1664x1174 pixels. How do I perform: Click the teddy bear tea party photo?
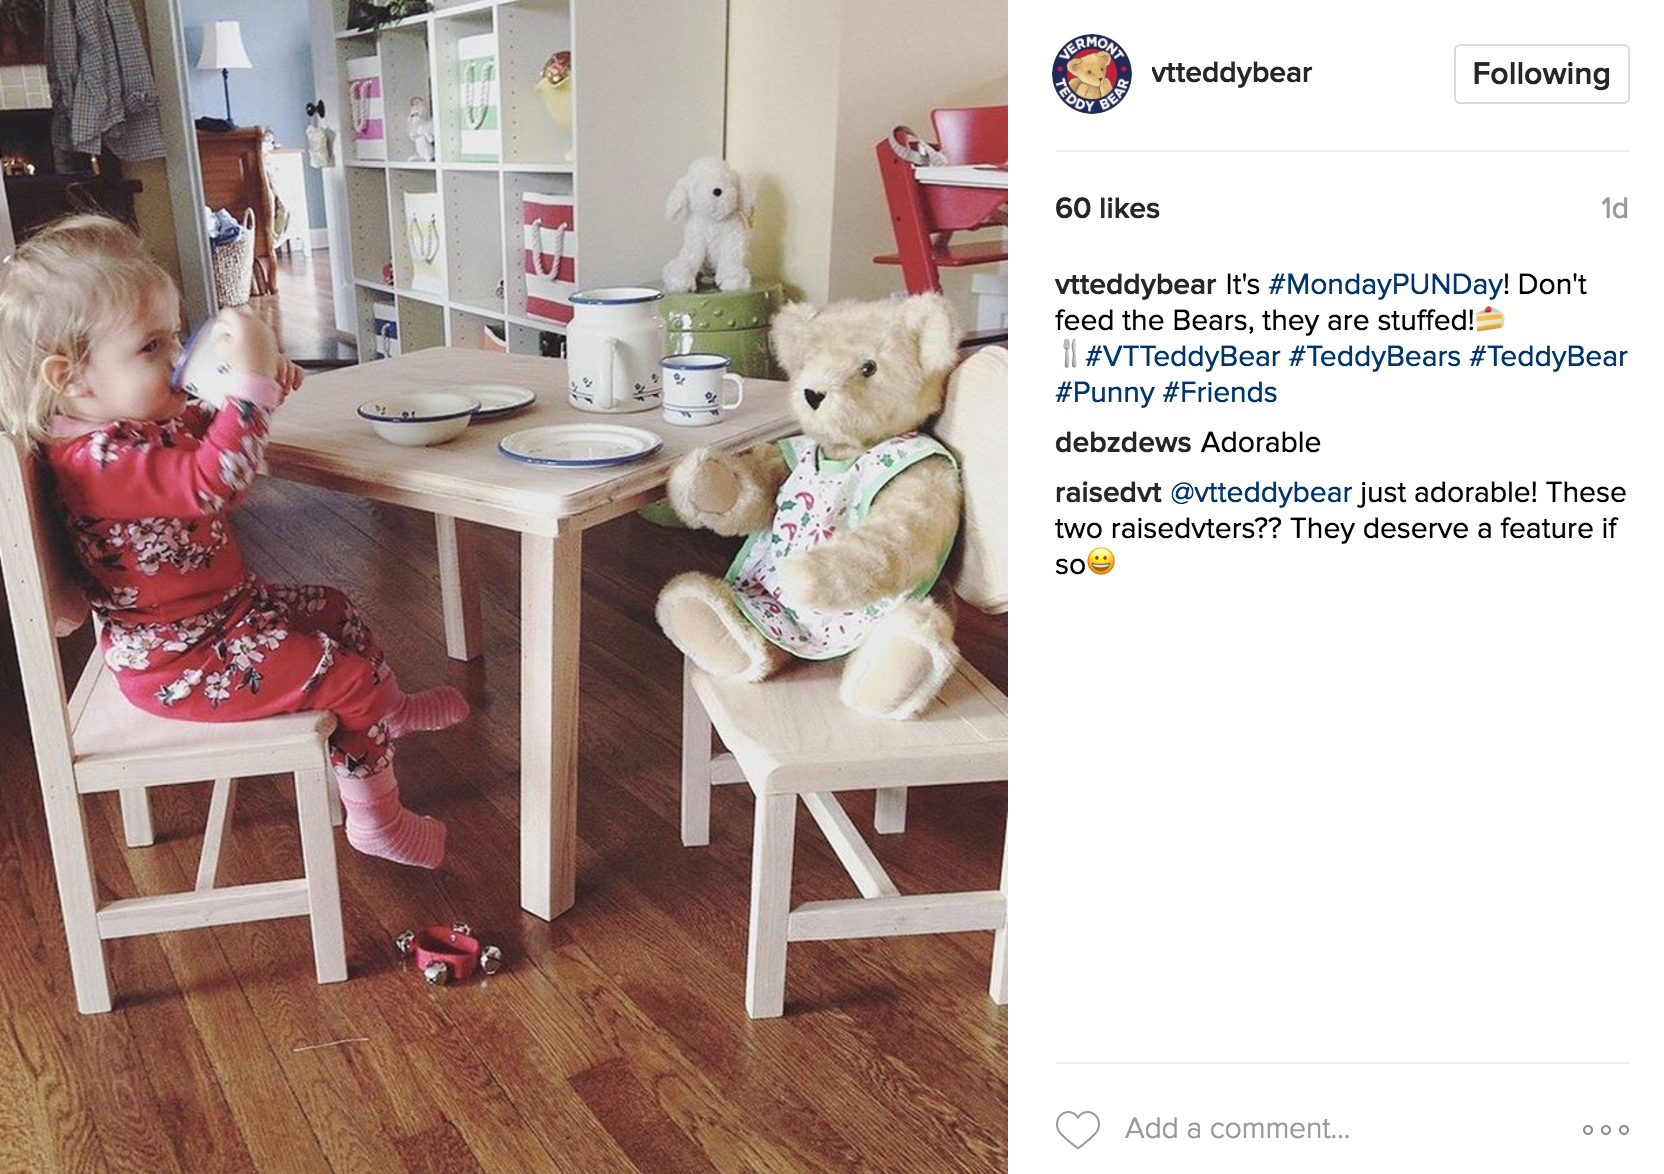tap(504, 587)
